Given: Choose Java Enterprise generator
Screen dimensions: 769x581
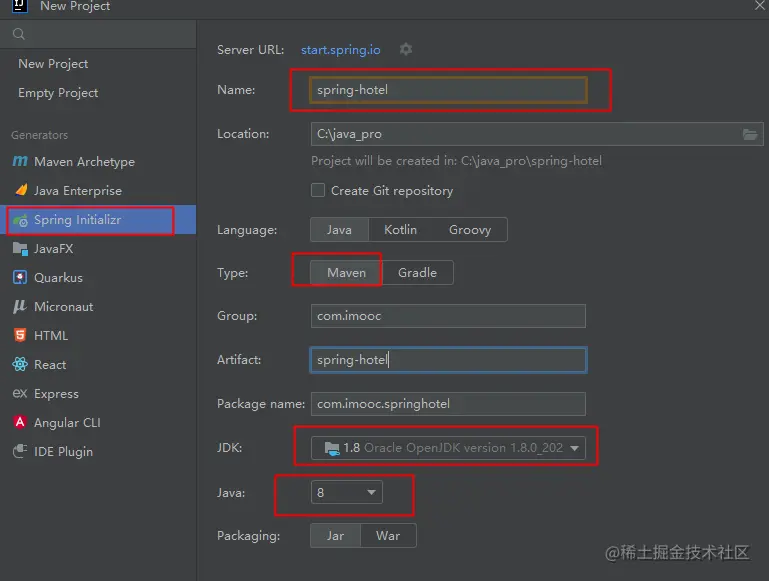Looking at the screenshot, I should coord(98,190).
